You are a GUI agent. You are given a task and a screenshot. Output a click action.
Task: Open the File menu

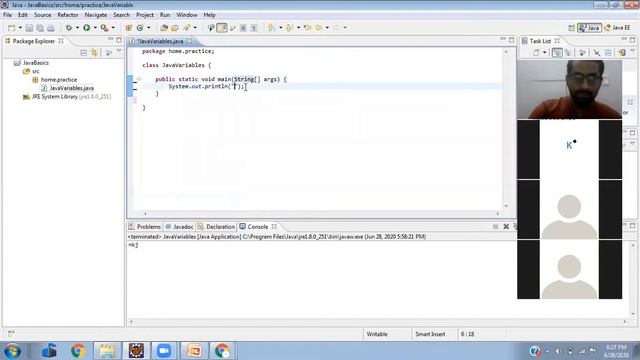pos(7,15)
